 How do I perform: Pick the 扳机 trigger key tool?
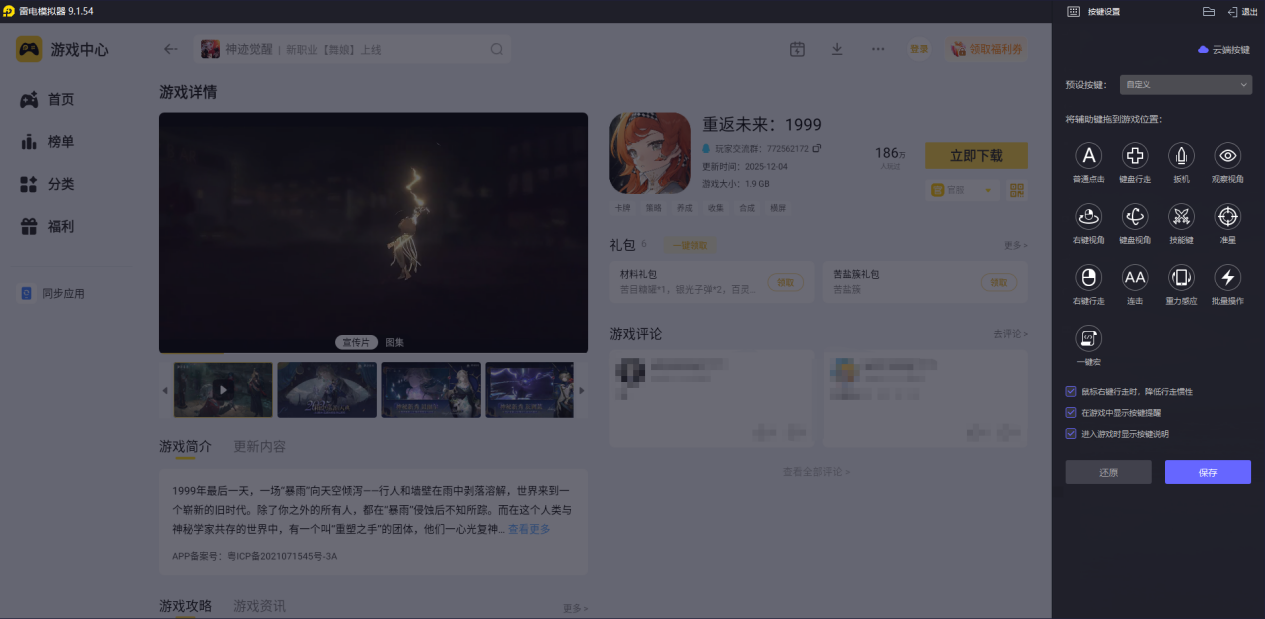click(1181, 156)
